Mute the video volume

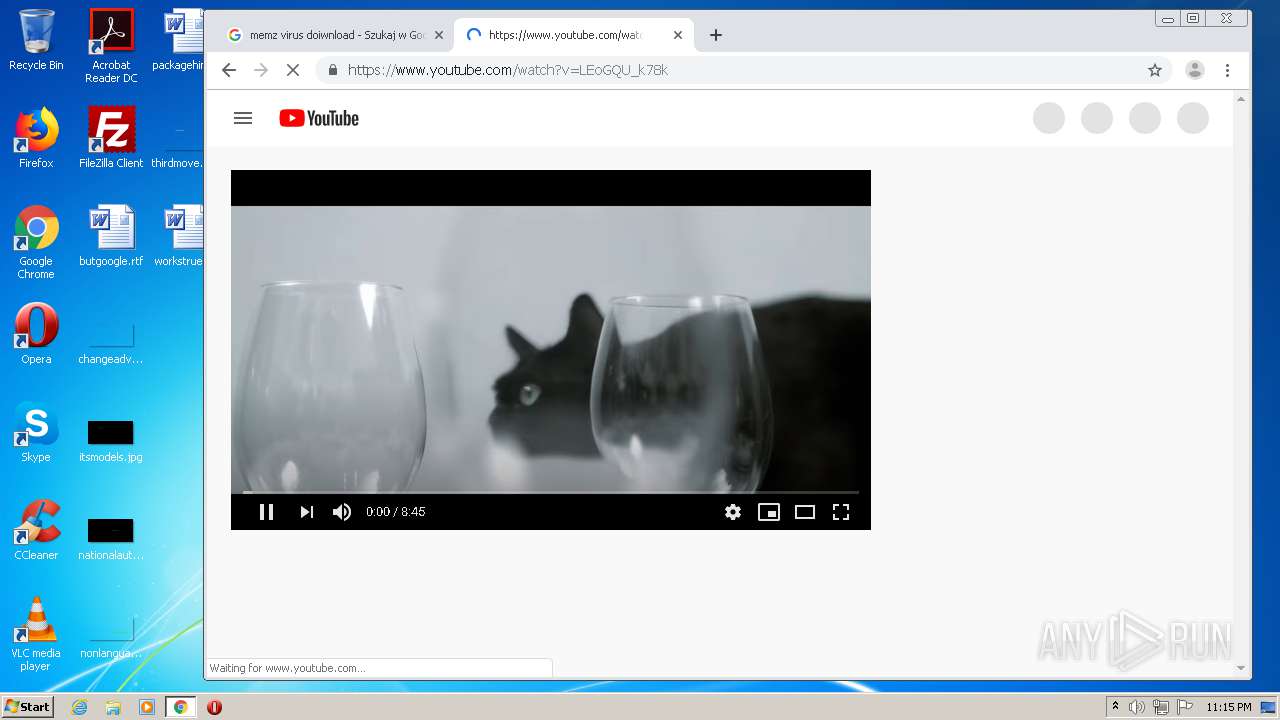(342, 512)
